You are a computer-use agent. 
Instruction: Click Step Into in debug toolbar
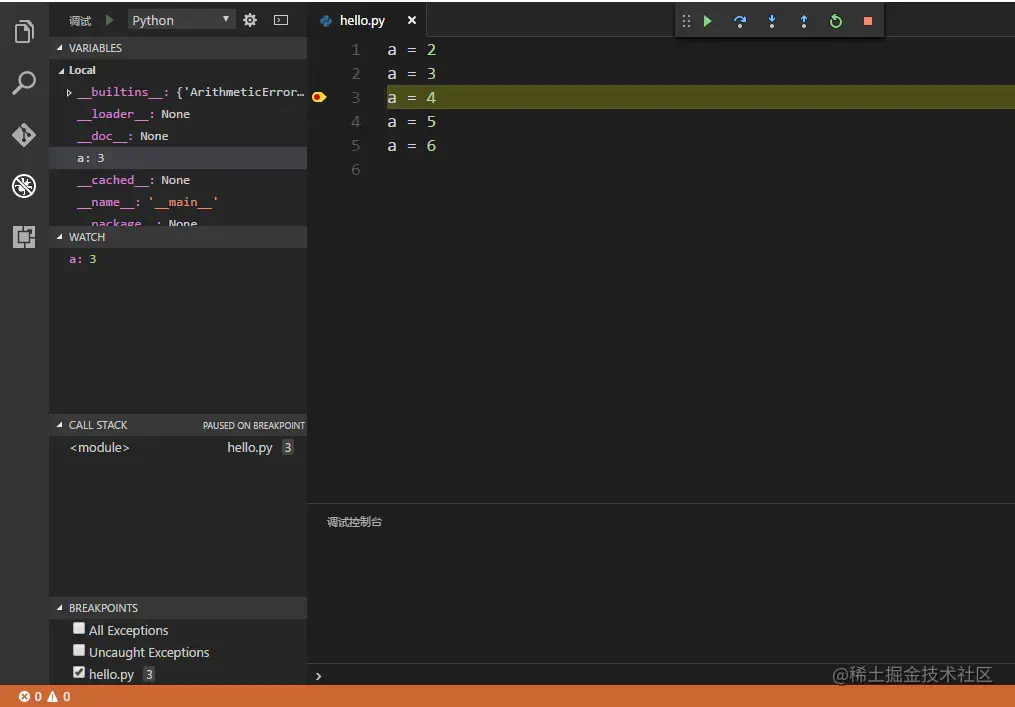pyautogui.click(x=772, y=21)
